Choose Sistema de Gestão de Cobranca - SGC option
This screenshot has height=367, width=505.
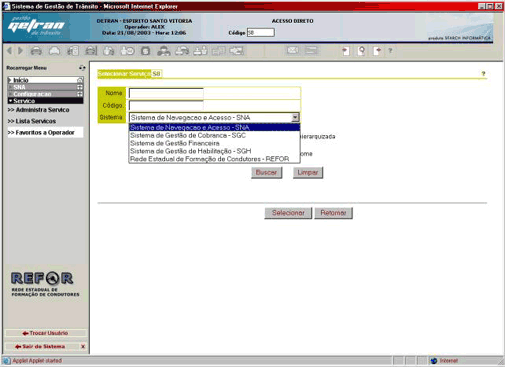(214, 135)
